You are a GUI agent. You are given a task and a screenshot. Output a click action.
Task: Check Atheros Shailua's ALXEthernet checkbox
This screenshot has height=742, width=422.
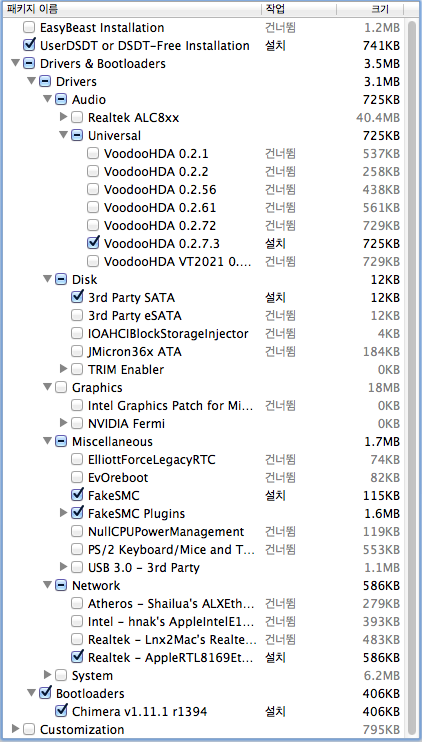(77, 603)
